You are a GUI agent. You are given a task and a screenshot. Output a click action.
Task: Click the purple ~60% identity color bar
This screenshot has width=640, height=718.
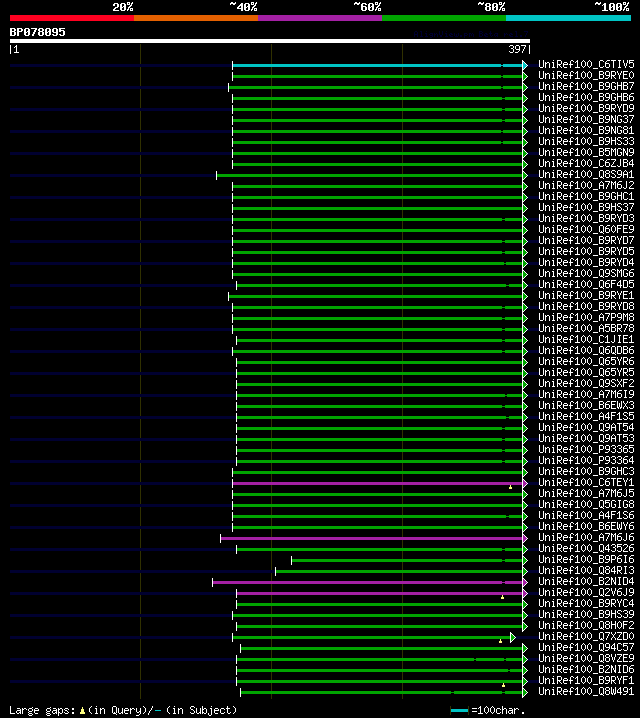click(320, 18)
